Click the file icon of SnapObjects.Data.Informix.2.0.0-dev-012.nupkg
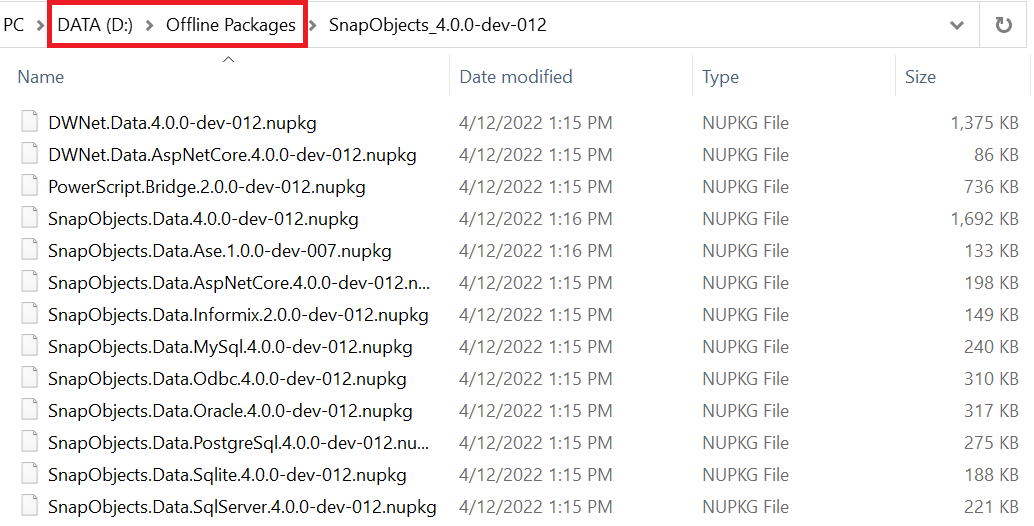The height and width of the screenshot is (526, 1034). [30, 314]
